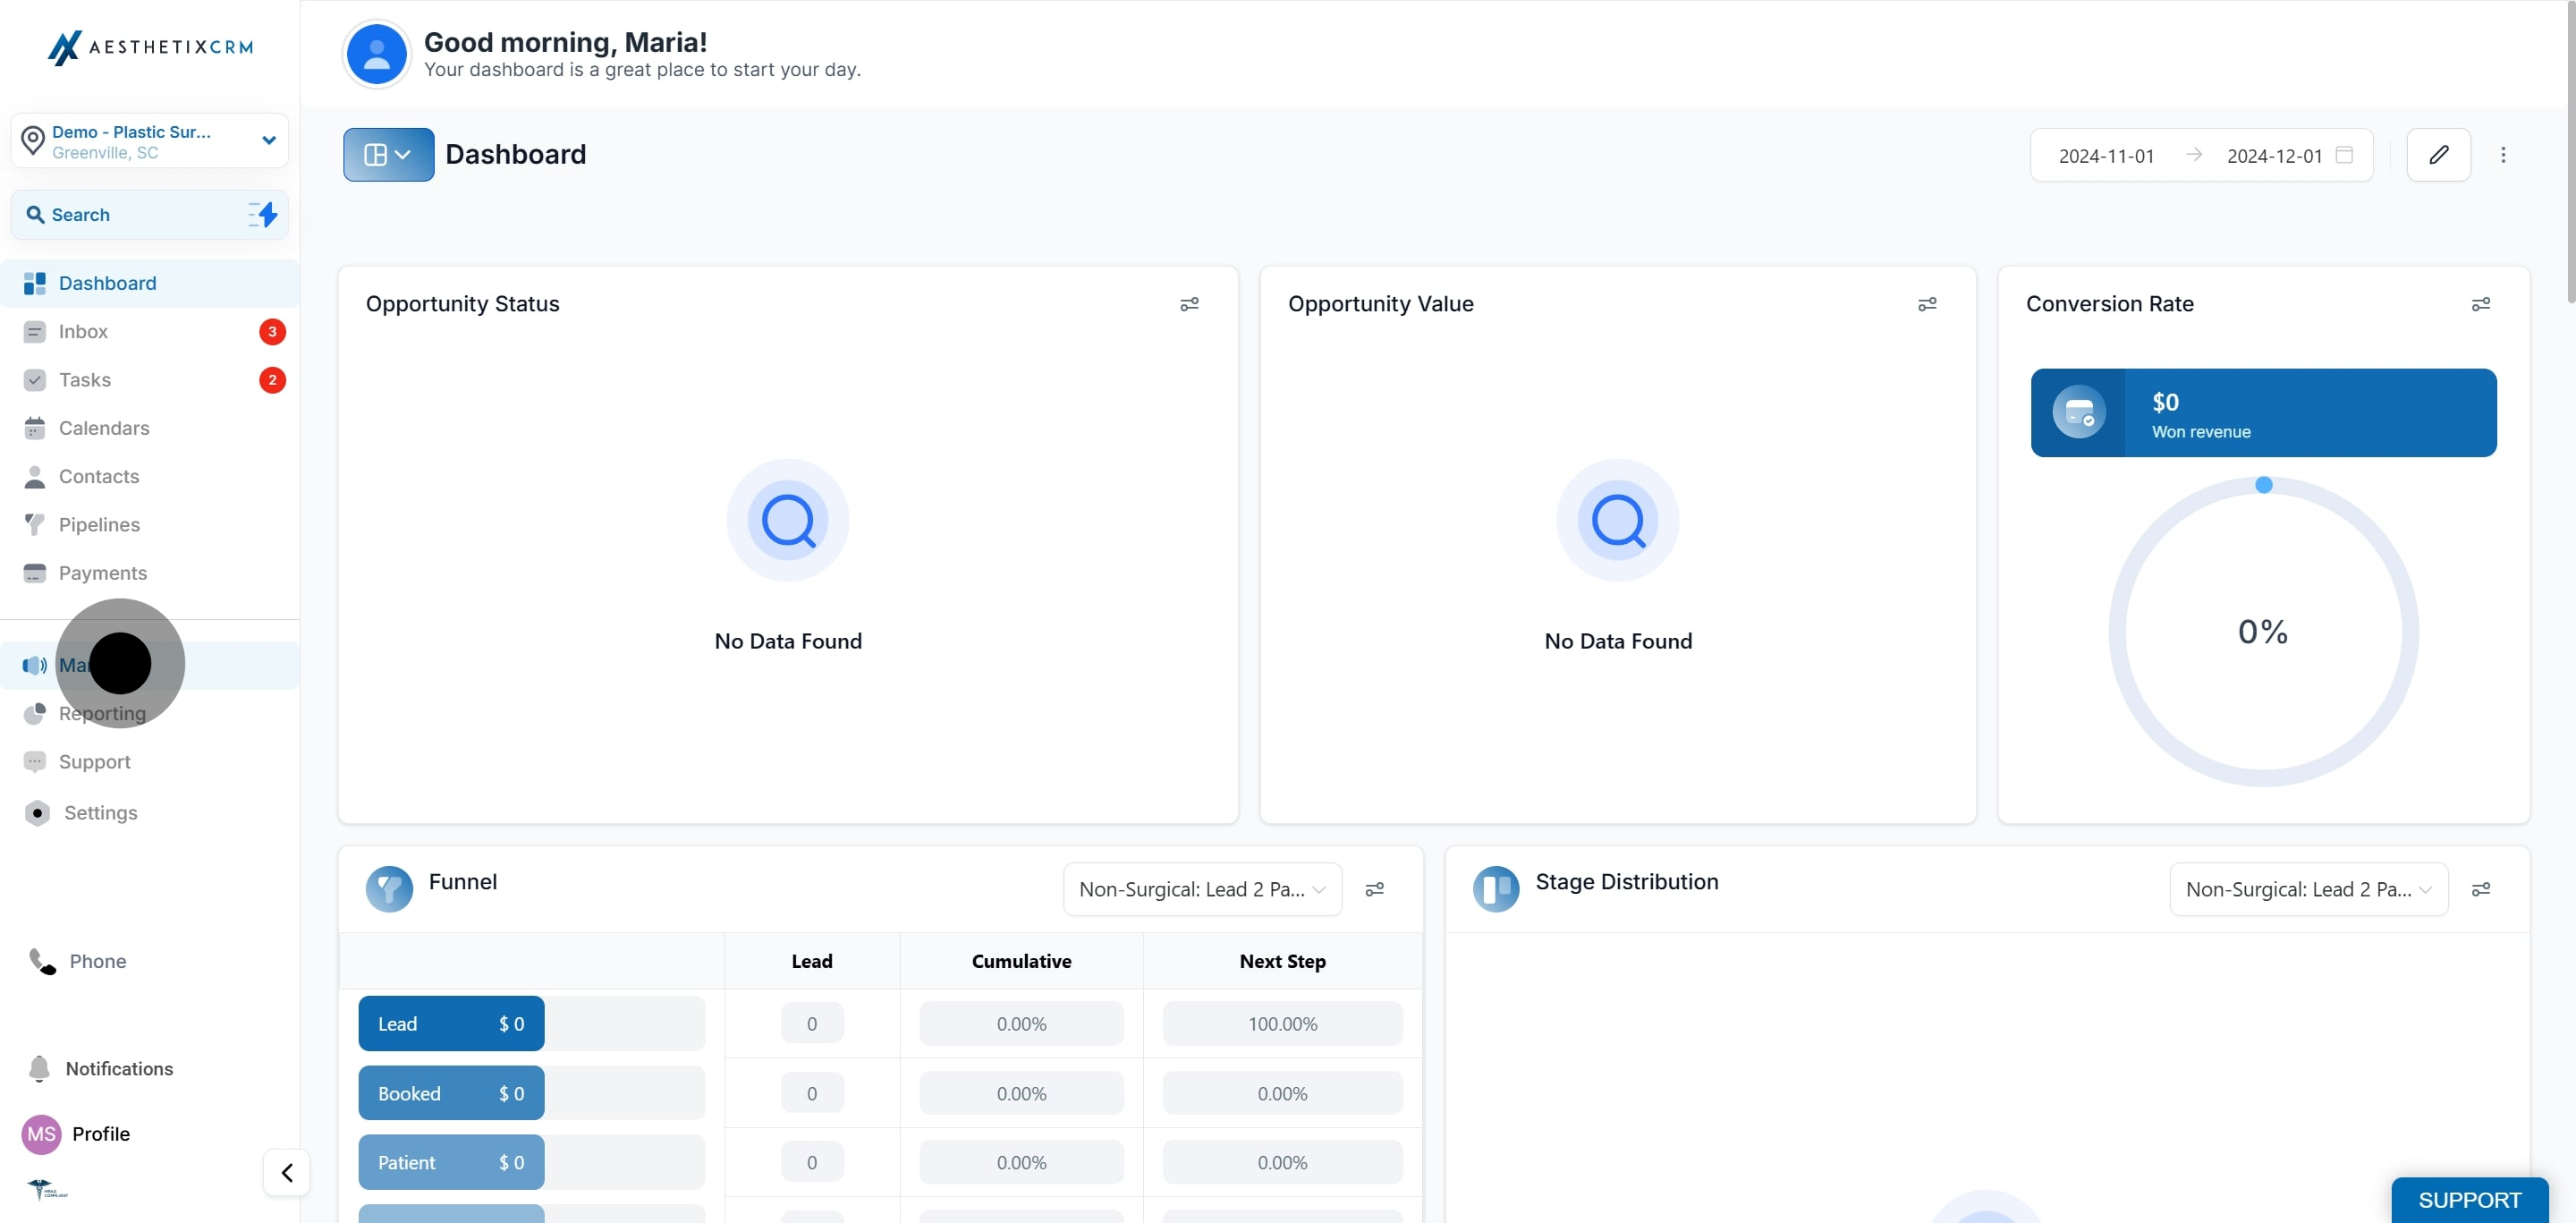Open Inbox from the sidebar
Image resolution: width=2576 pixels, height=1223 pixels.
pyautogui.click(x=83, y=332)
